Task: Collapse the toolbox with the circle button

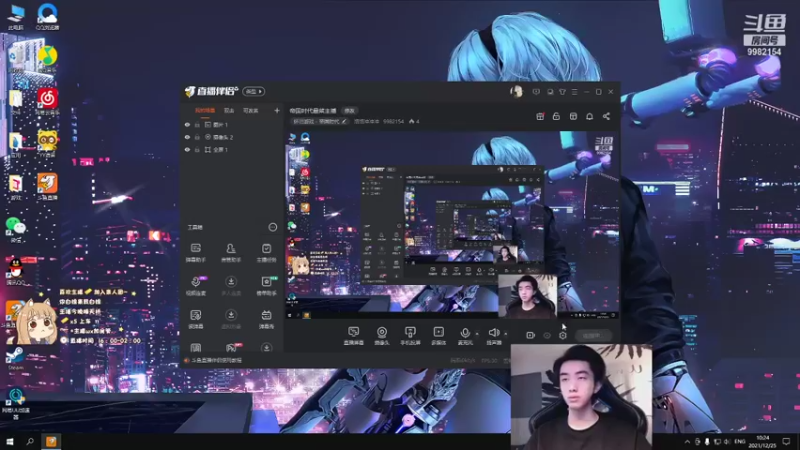Action: tap(272, 227)
